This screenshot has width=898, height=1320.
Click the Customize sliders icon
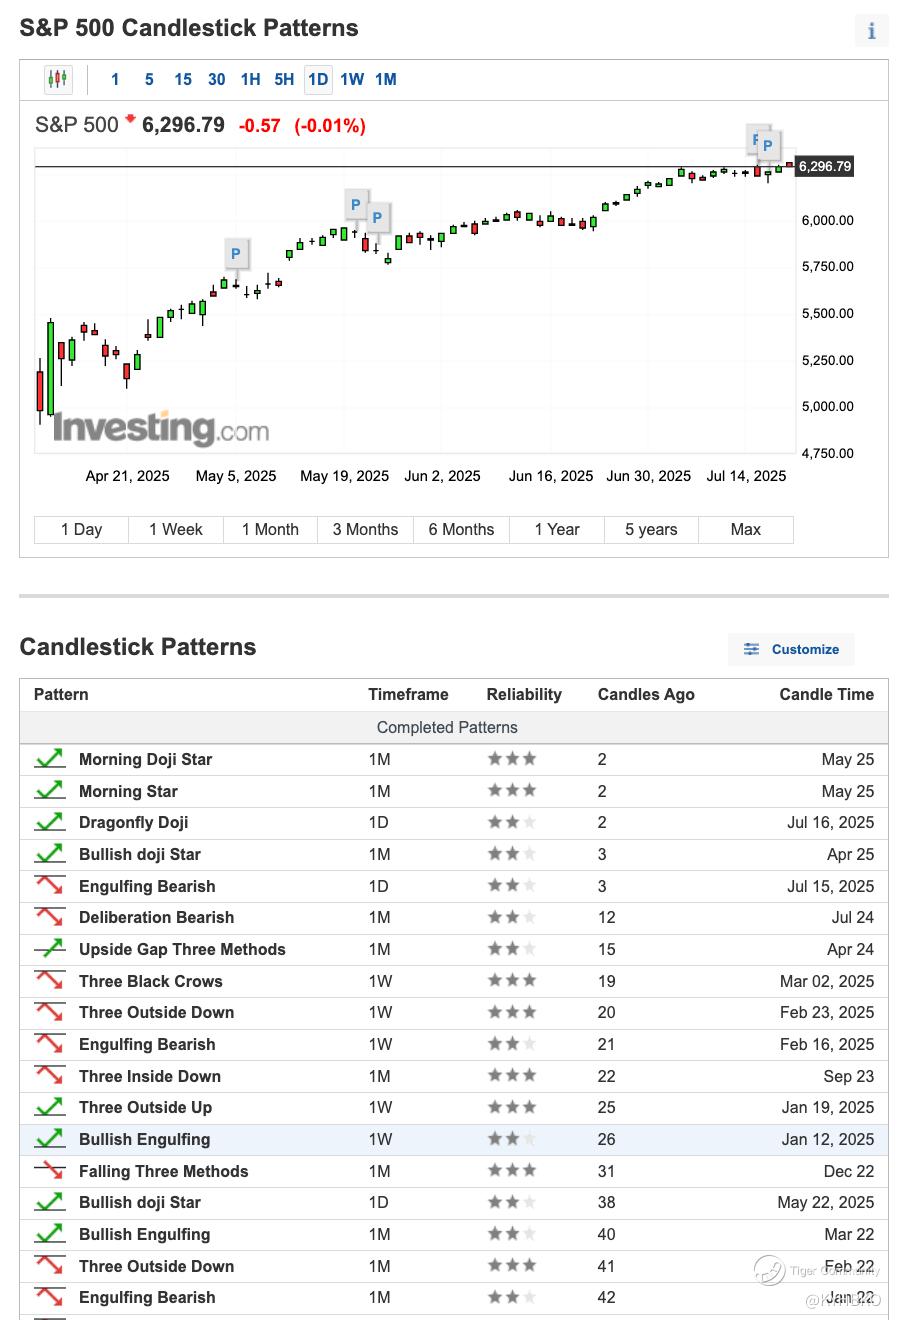(x=751, y=649)
